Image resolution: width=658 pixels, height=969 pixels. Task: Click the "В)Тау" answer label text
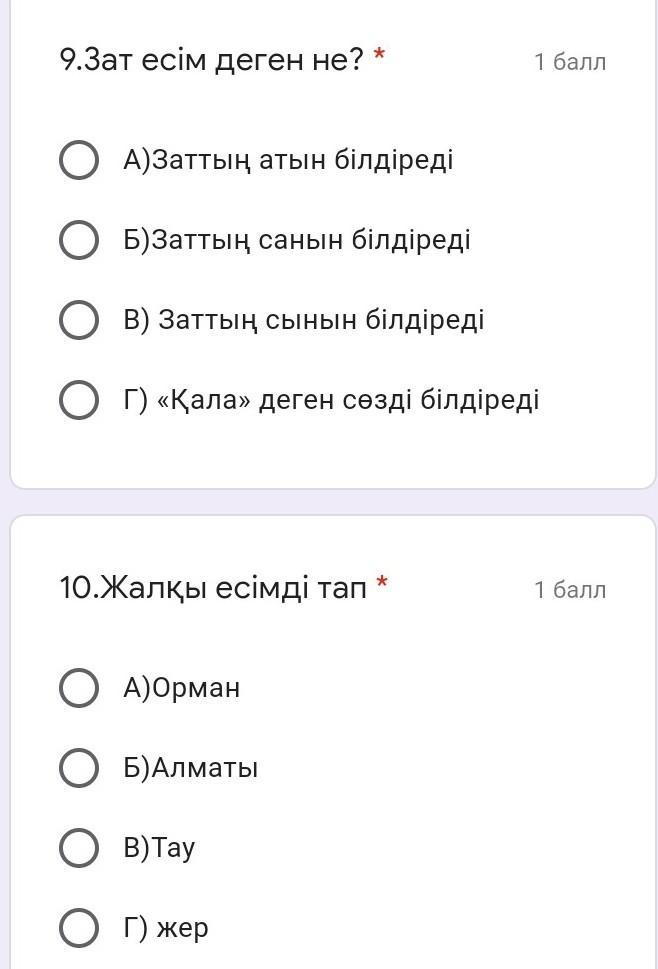[160, 848]
